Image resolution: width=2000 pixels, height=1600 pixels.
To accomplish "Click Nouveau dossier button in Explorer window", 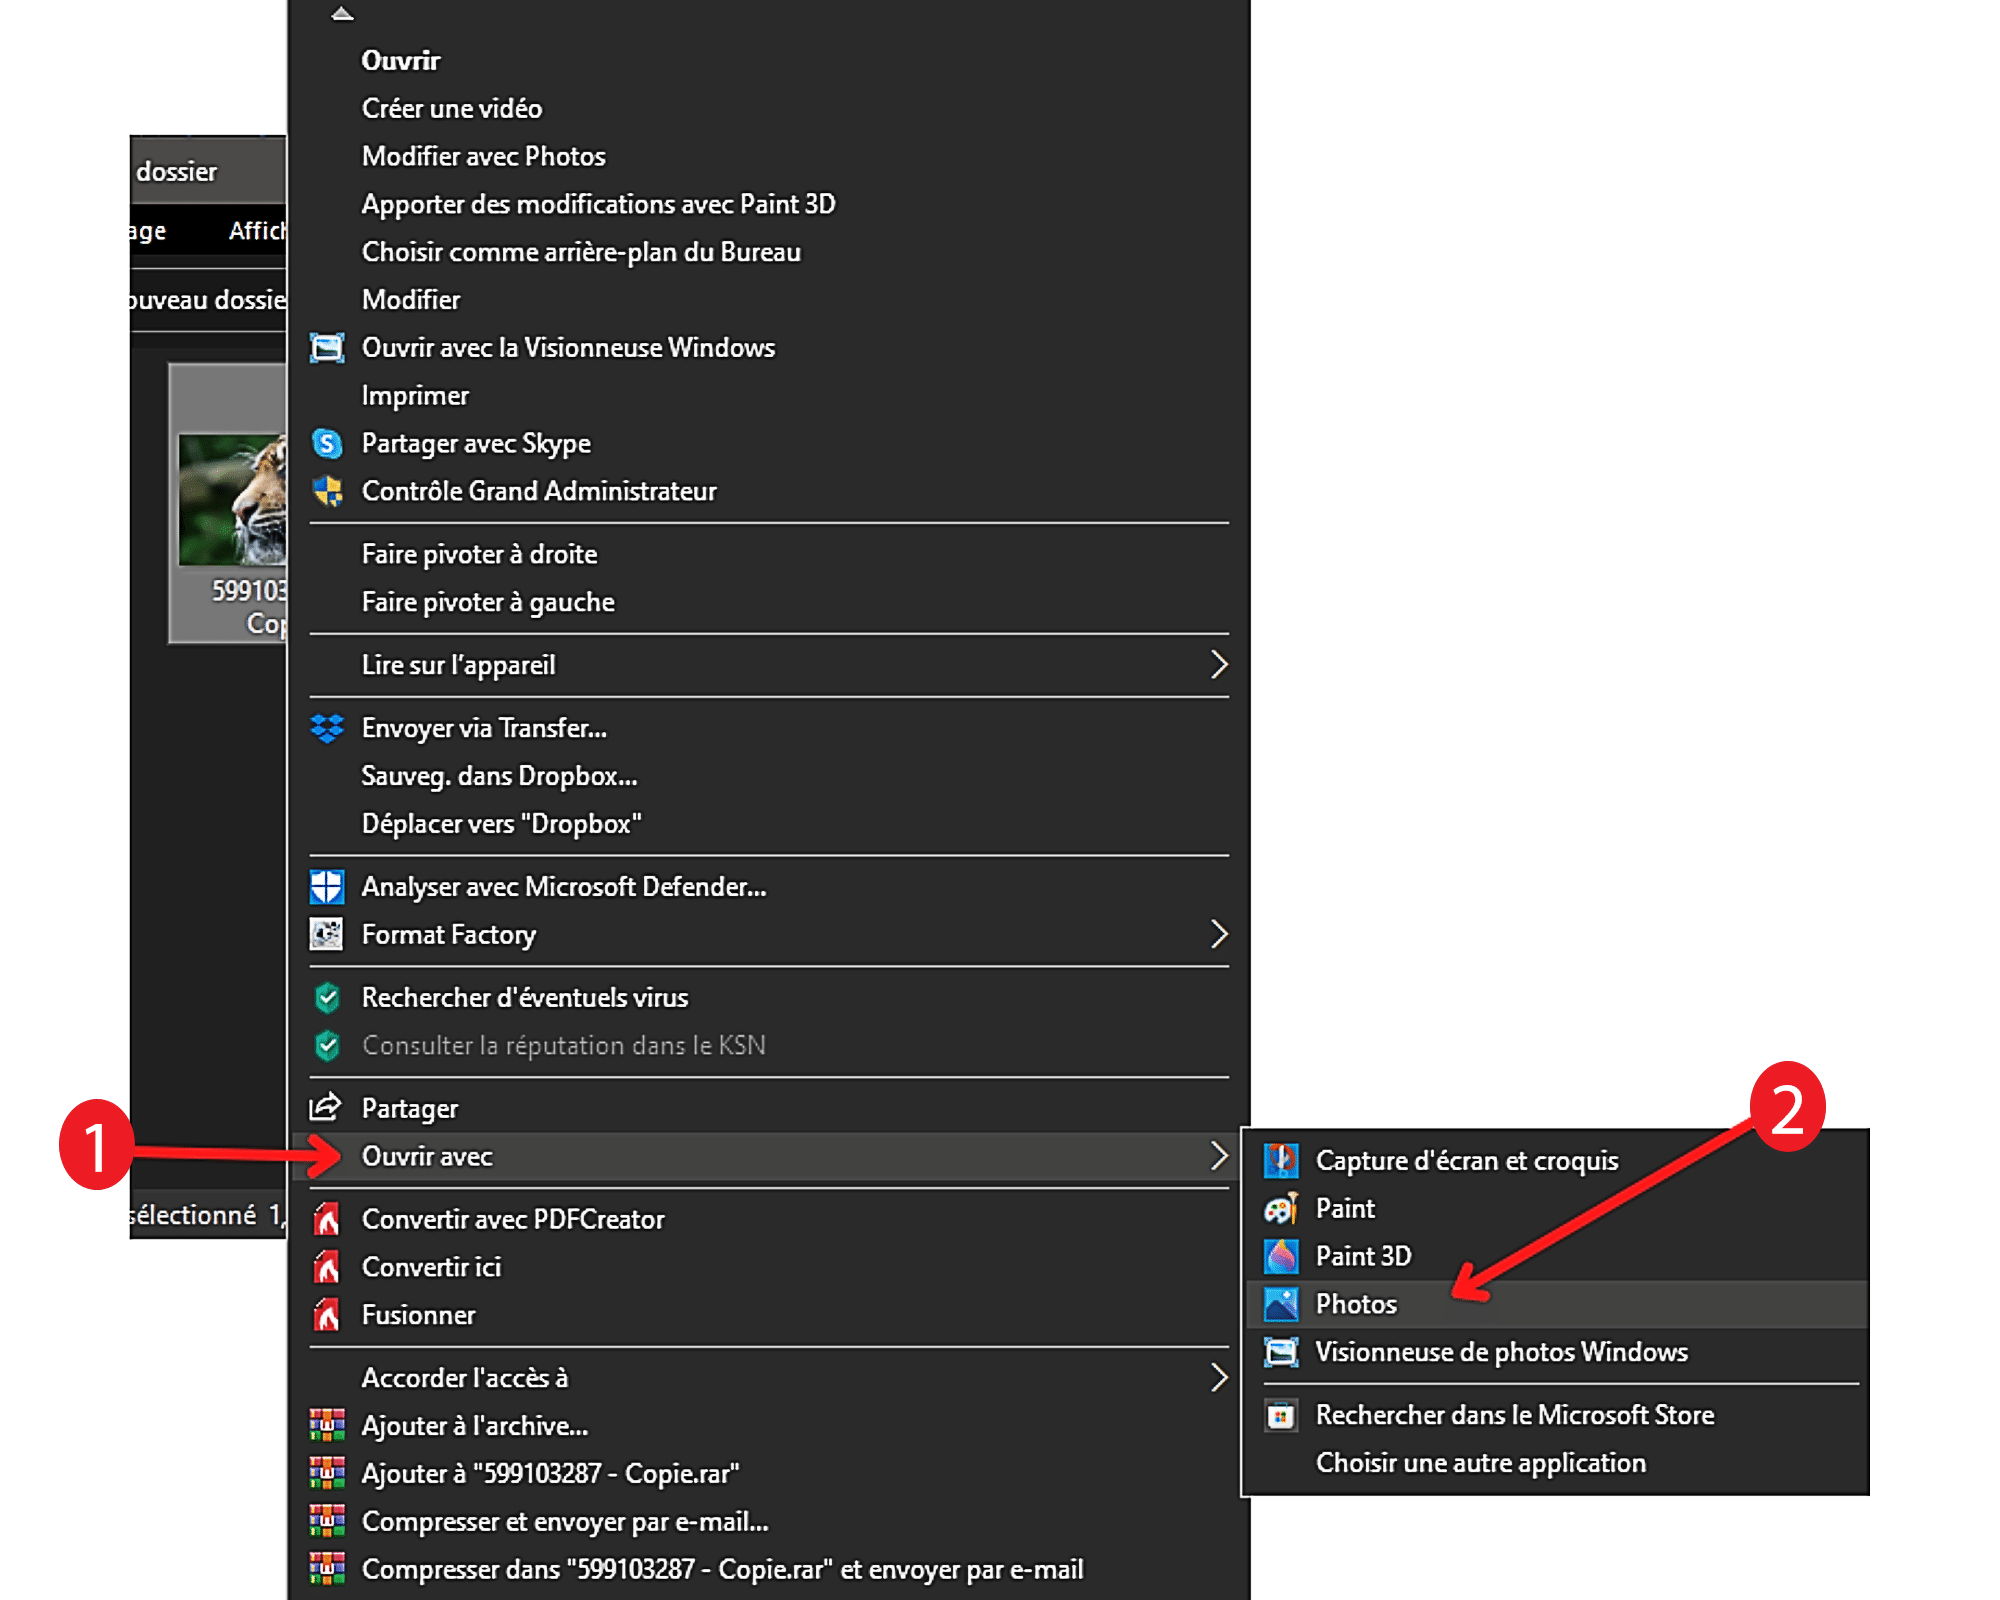I will coord(208,300).
